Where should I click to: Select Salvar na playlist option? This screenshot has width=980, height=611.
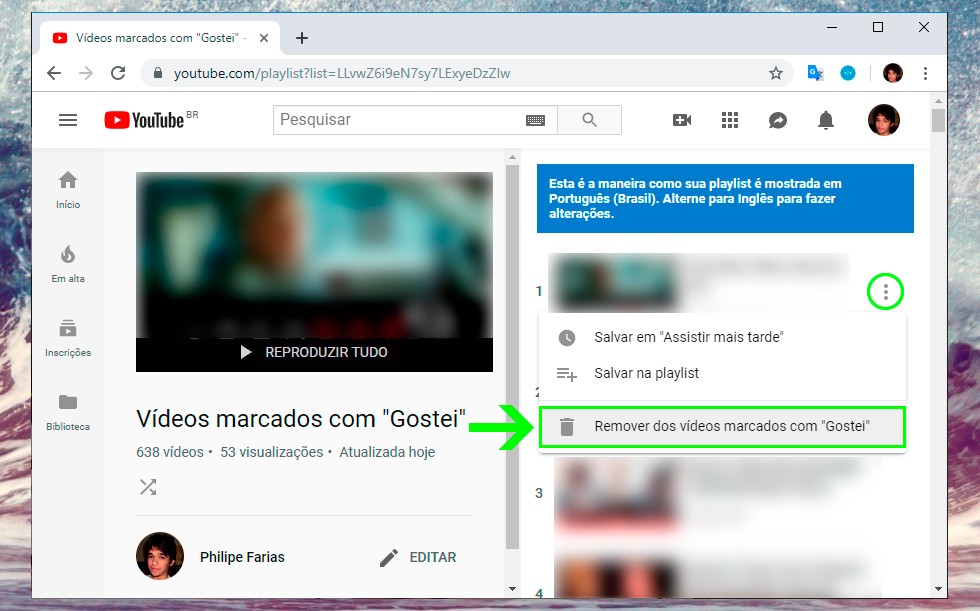pyautogui.click(x=646, y=374)
